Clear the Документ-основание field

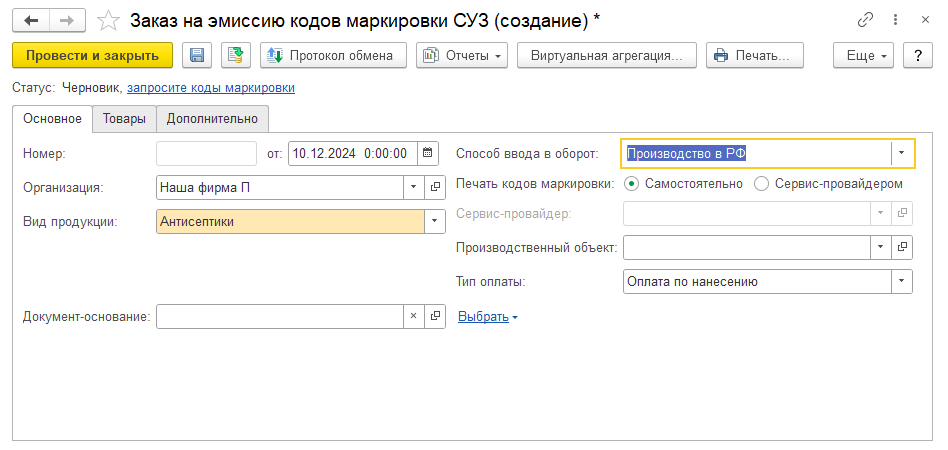coord(414,317)
